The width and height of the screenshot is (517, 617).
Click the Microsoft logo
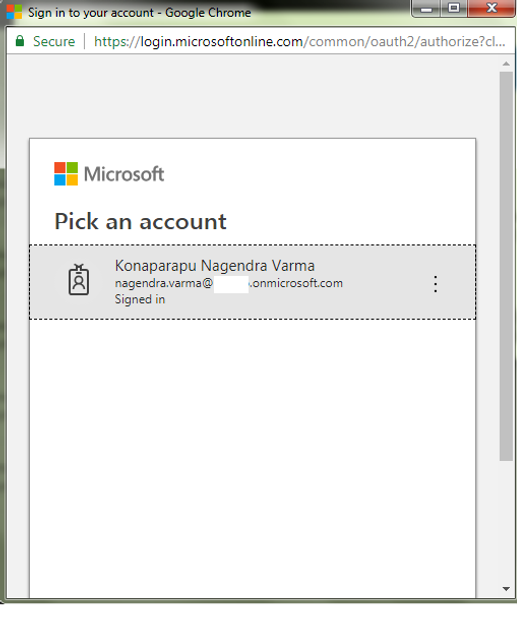[109, 174]
